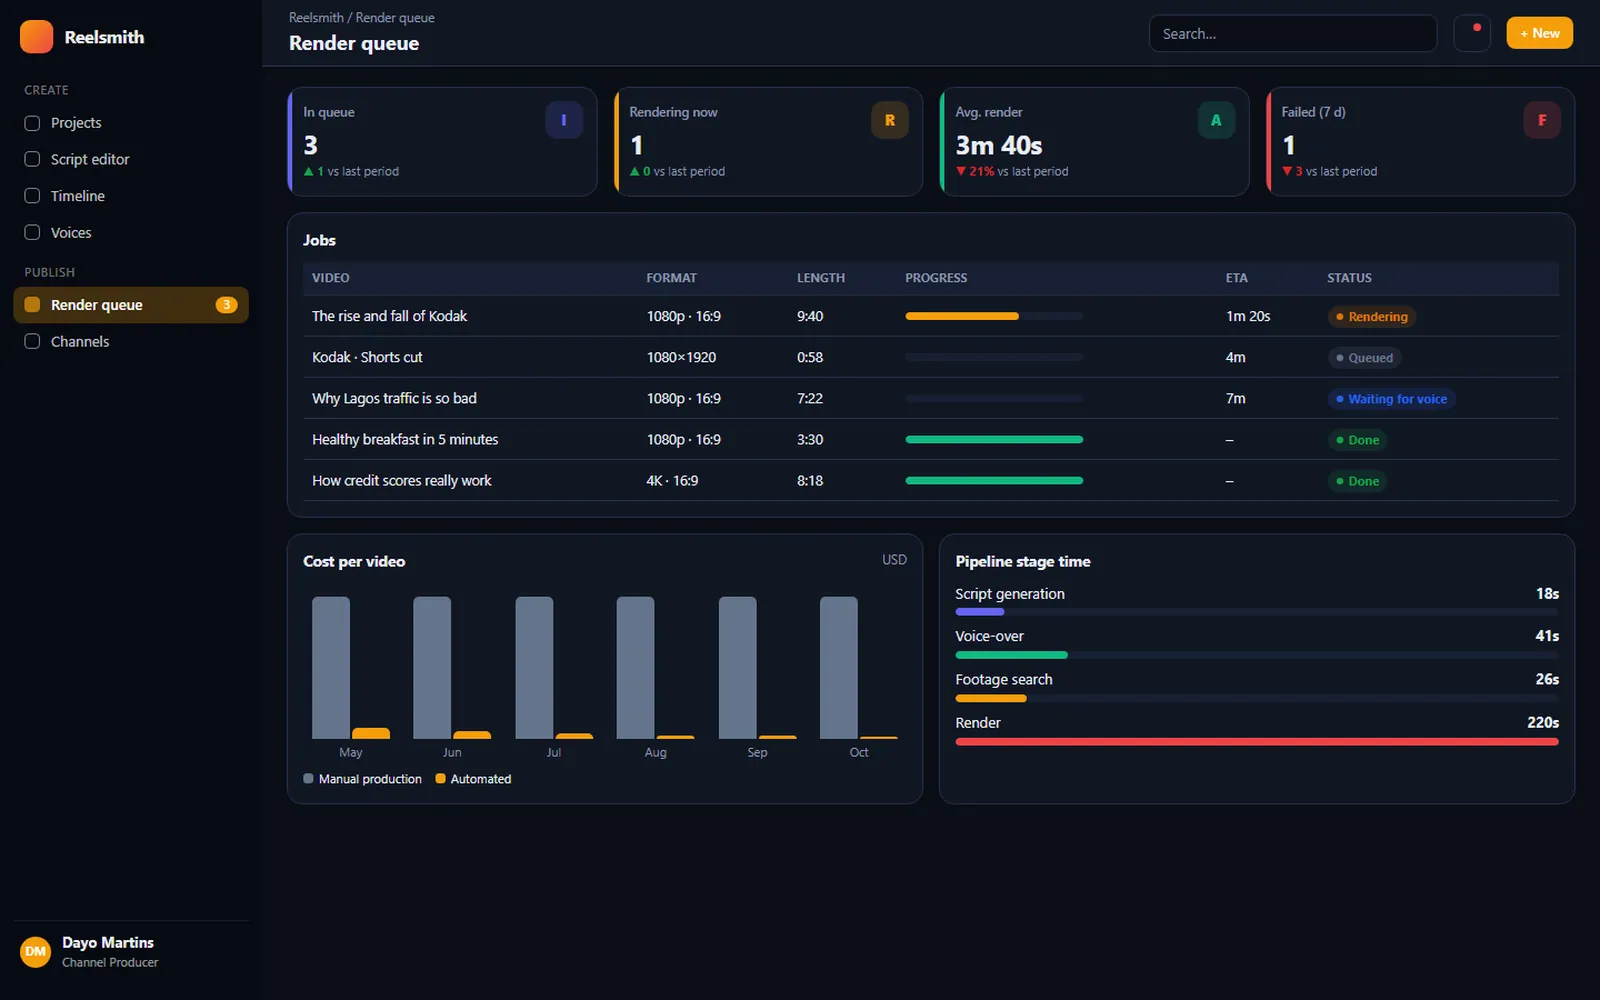Viewport: 1600px width, 1000px height.
Task: Click the Reelsmith orange logo icon
Action: (36, 37)
